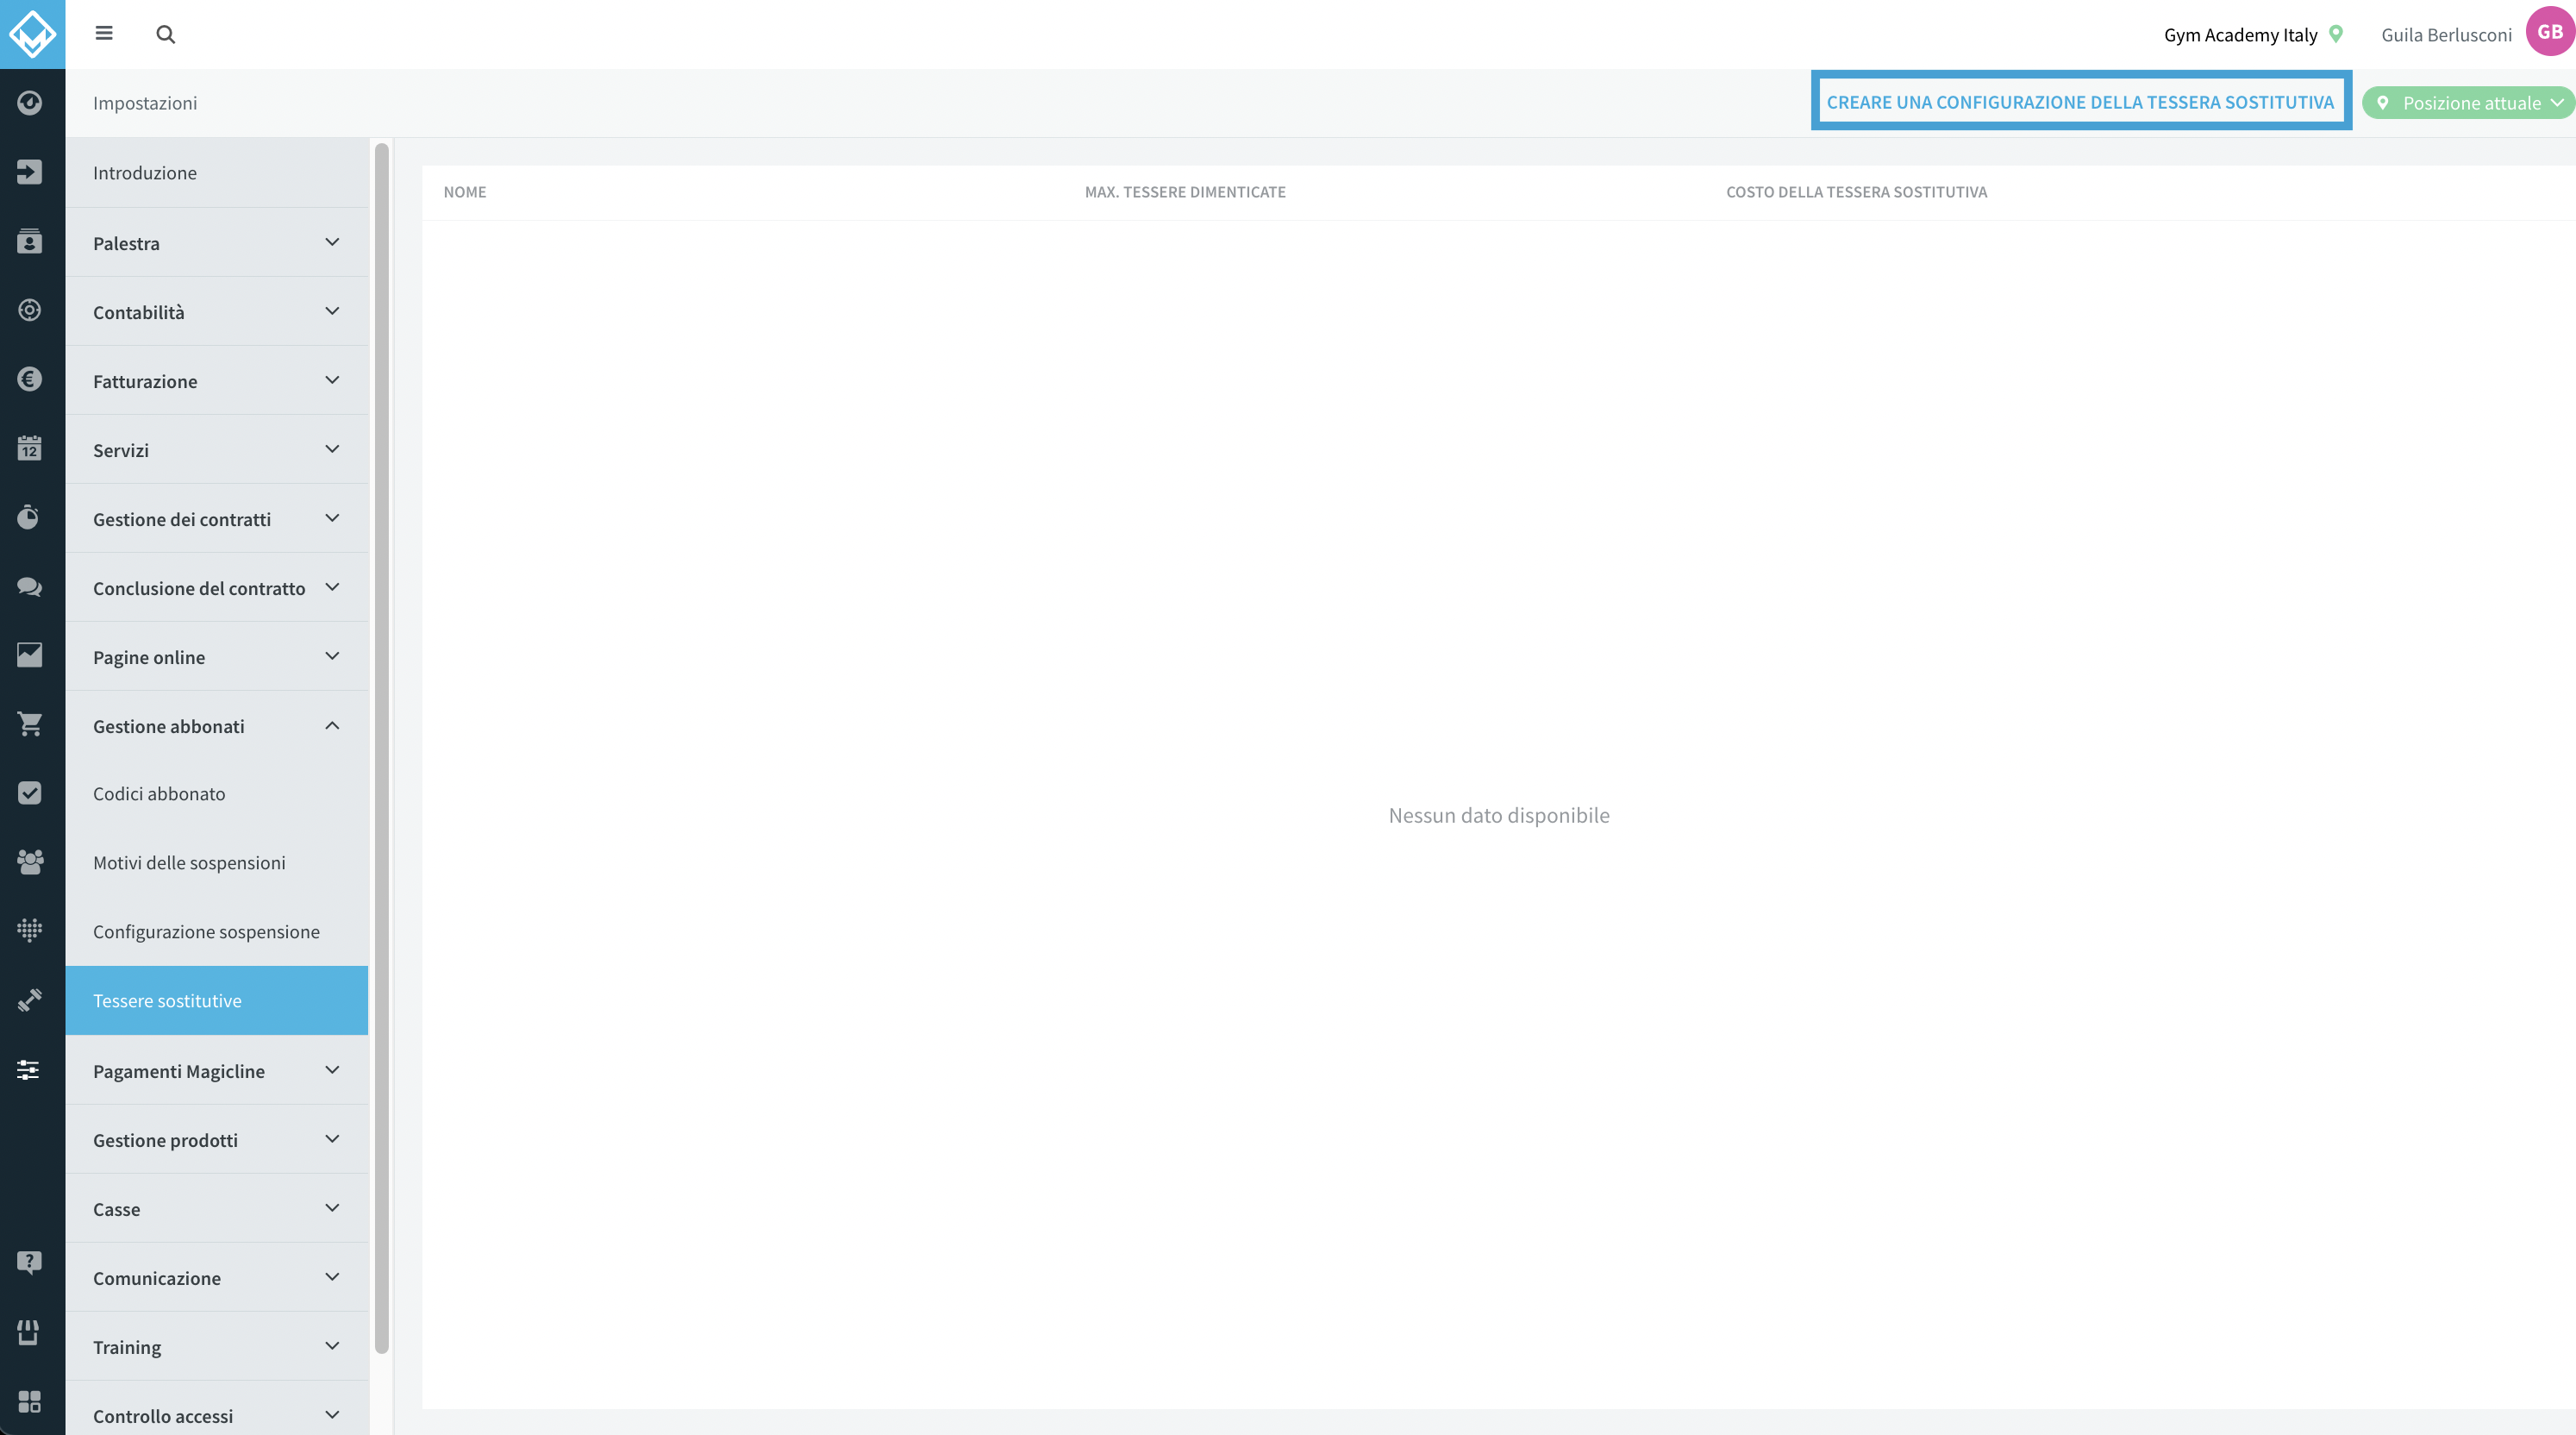Open the hamburger menu icon

(104, 34)
